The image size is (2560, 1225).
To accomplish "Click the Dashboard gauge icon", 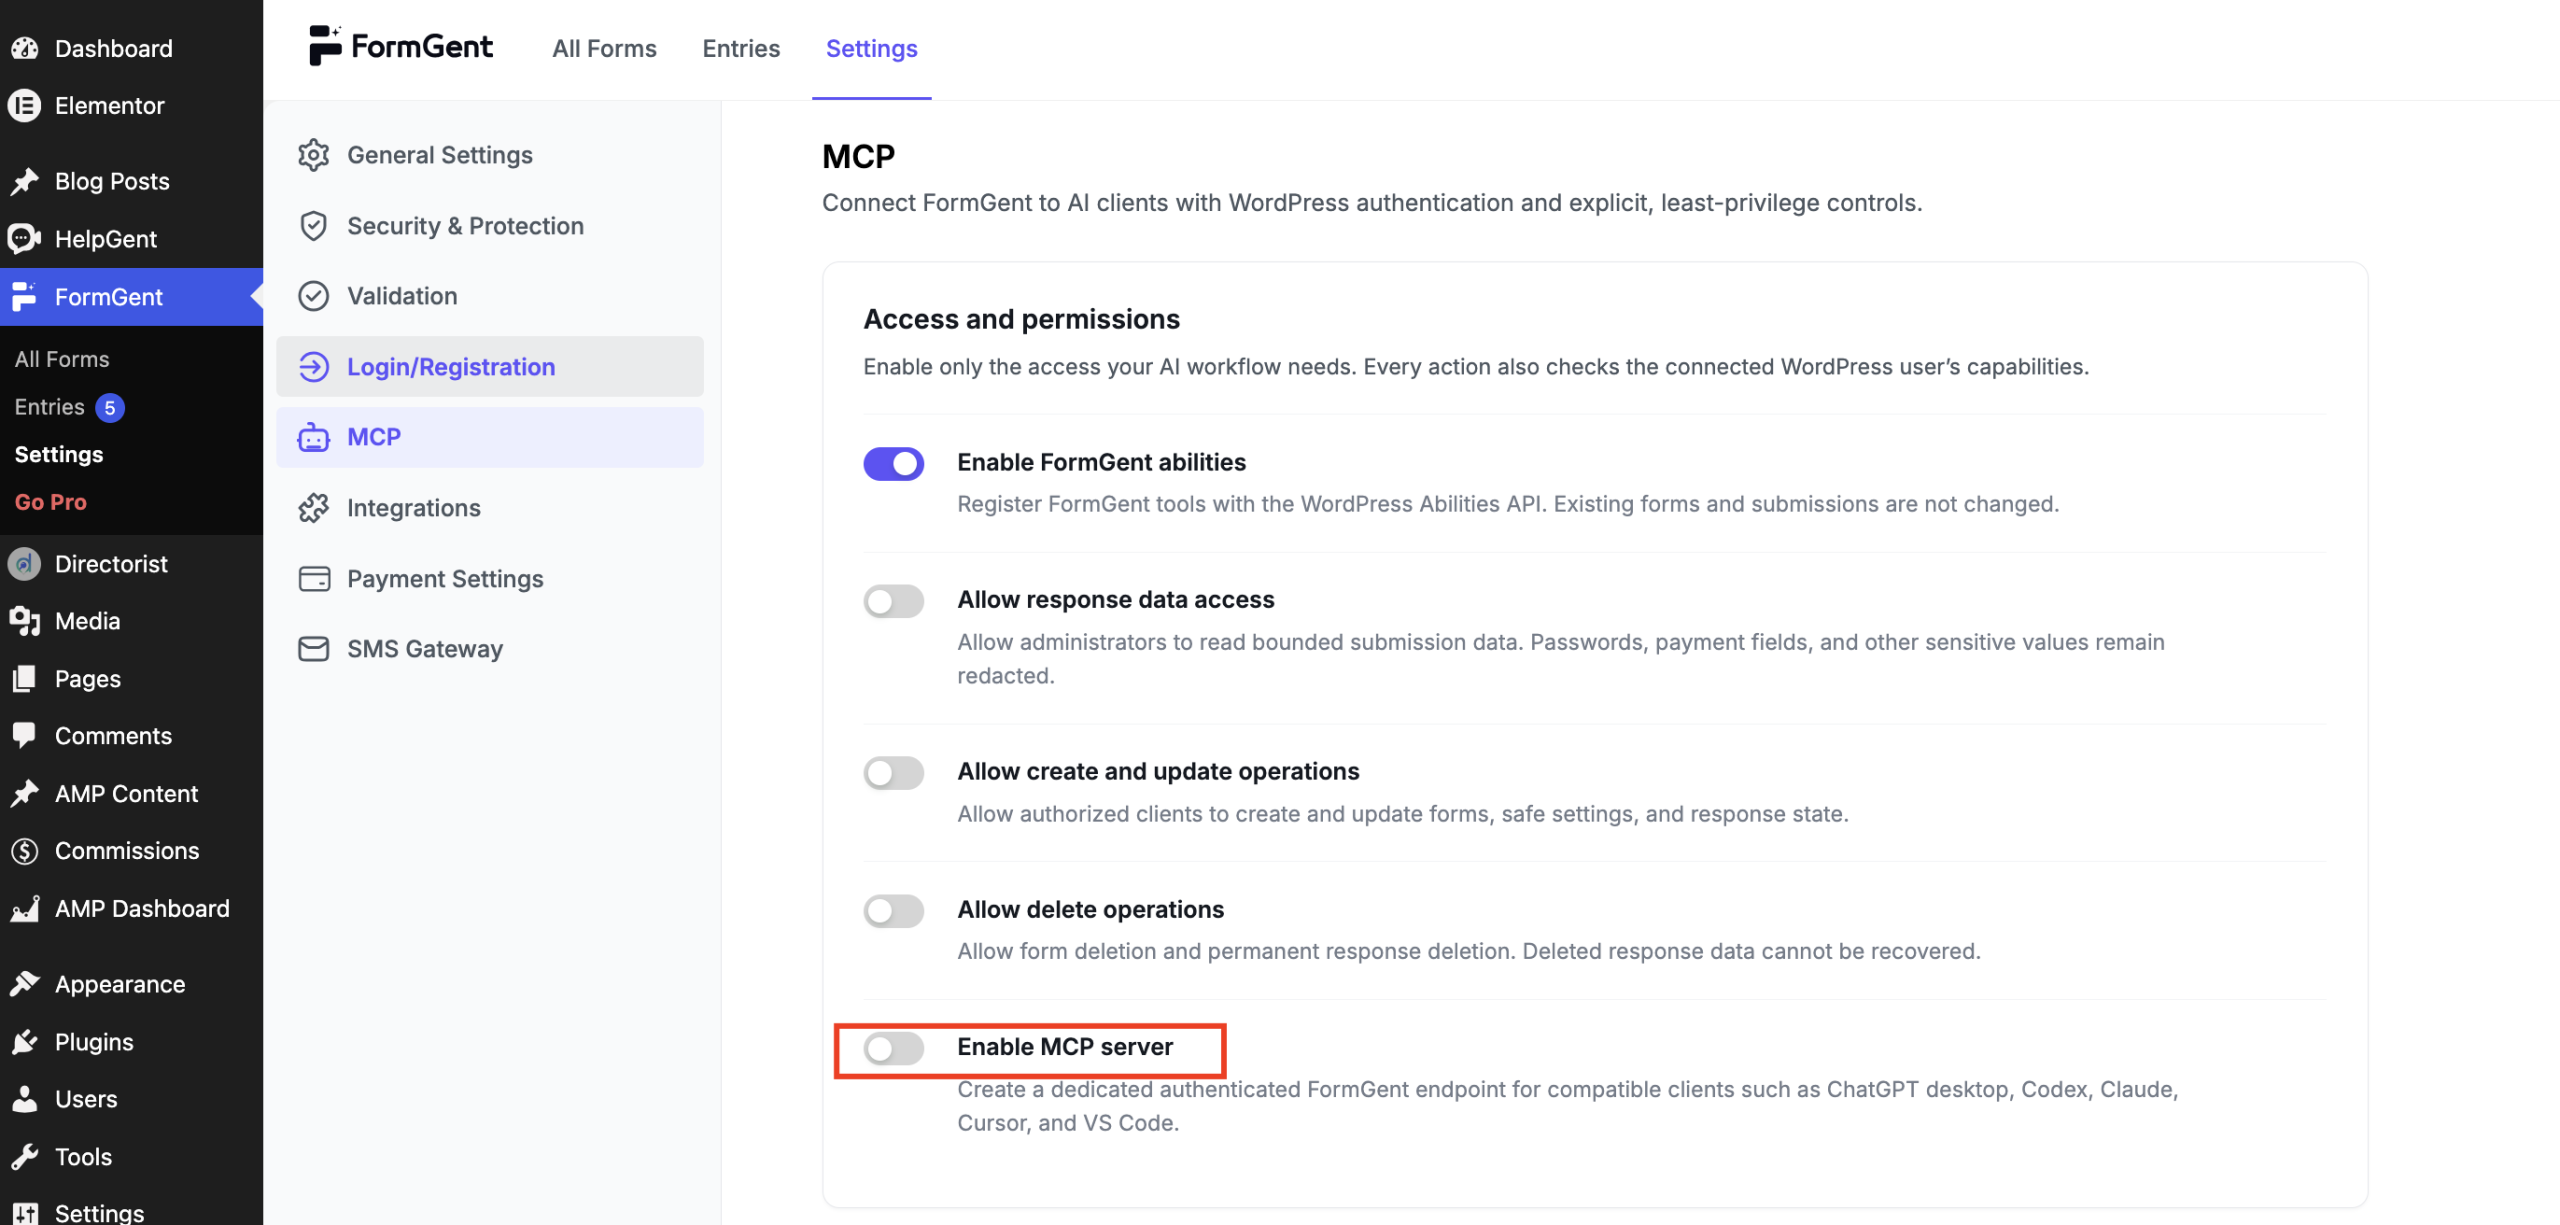I will [x=25, y=48].
